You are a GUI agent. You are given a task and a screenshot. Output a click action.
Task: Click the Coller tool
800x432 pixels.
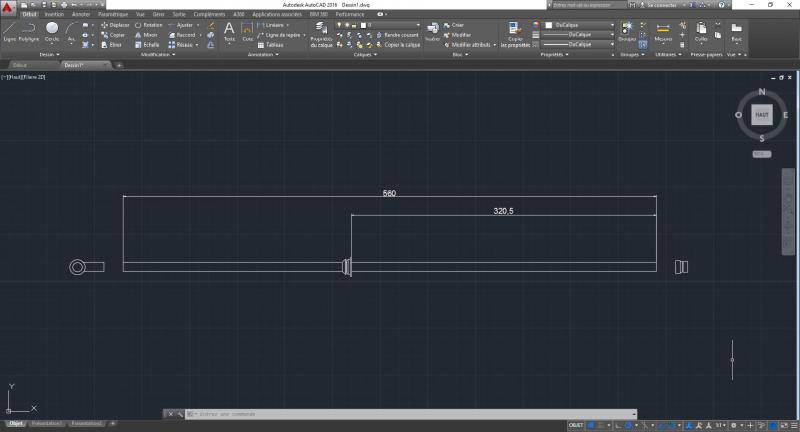click(701, 32)
